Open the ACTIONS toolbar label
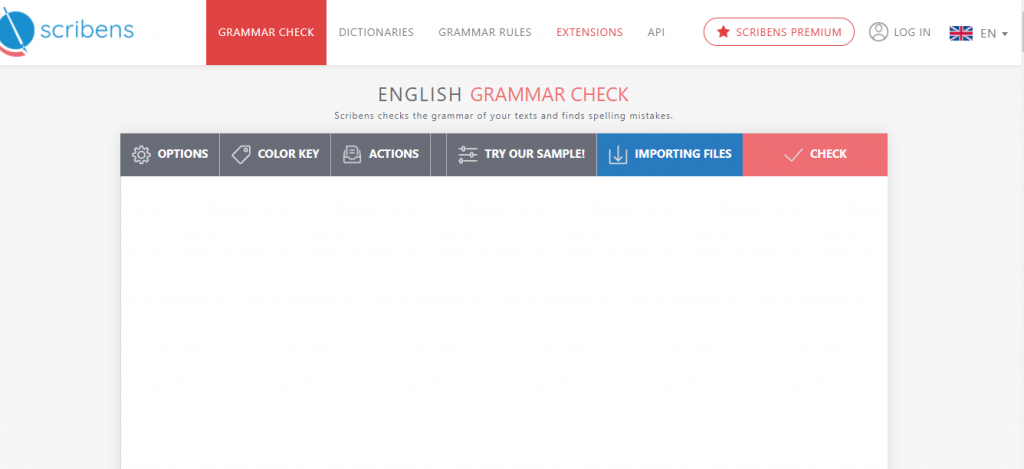 tap(394, 154)
